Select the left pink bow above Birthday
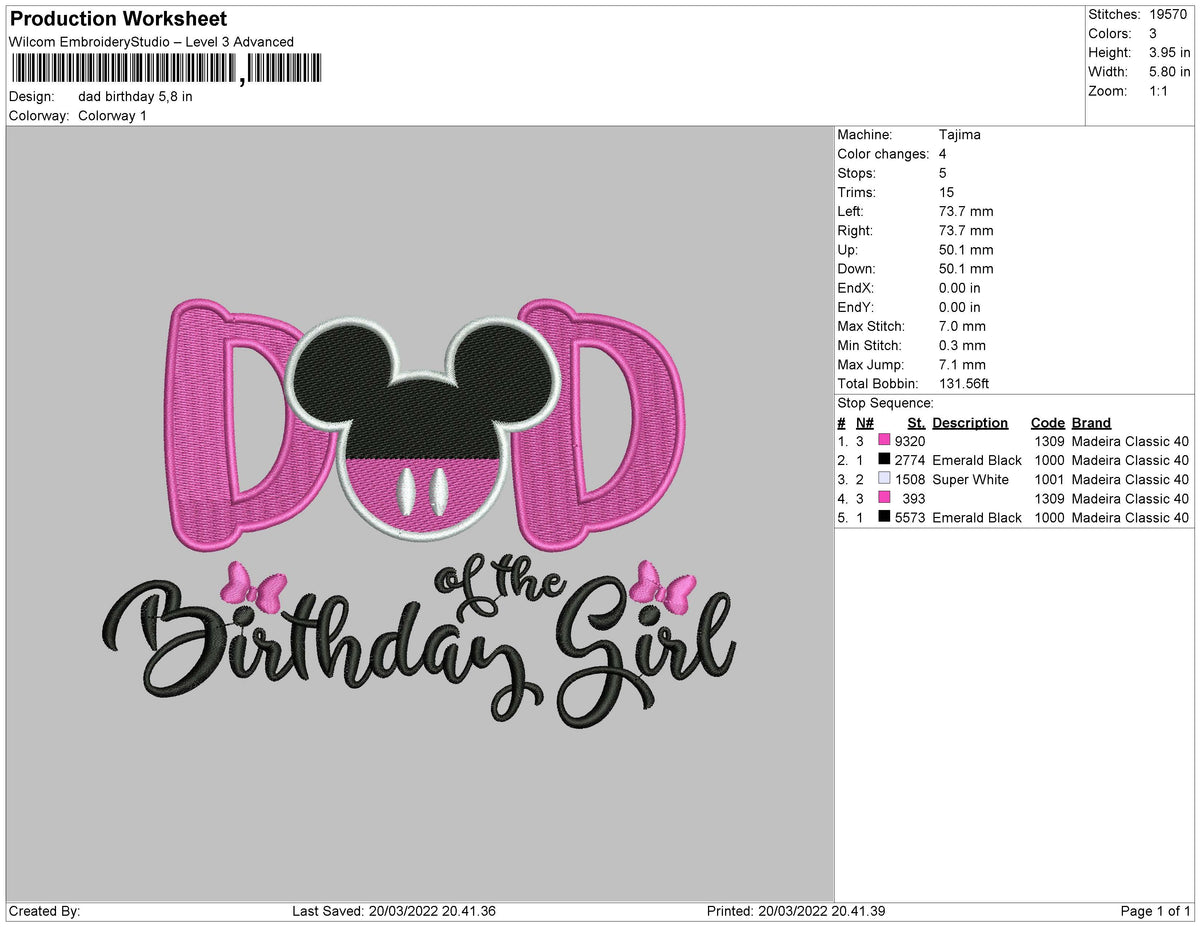 [256, 586]
